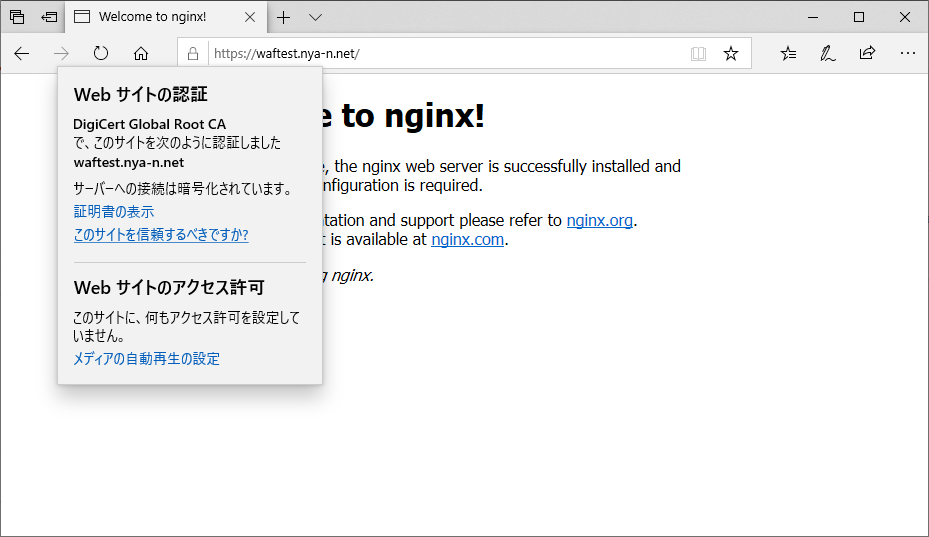Go to the home page
Screen dimensions: 929x537
point(140,53)
